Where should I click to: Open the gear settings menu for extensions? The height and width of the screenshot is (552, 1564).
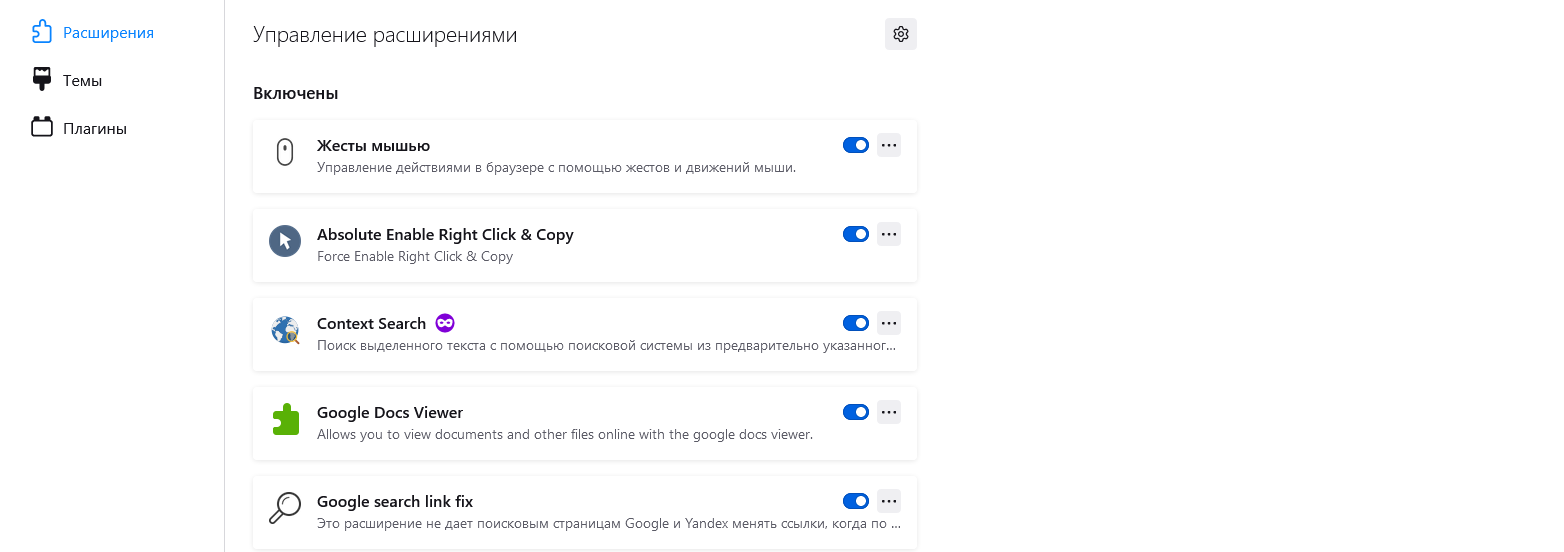[901, 34]
